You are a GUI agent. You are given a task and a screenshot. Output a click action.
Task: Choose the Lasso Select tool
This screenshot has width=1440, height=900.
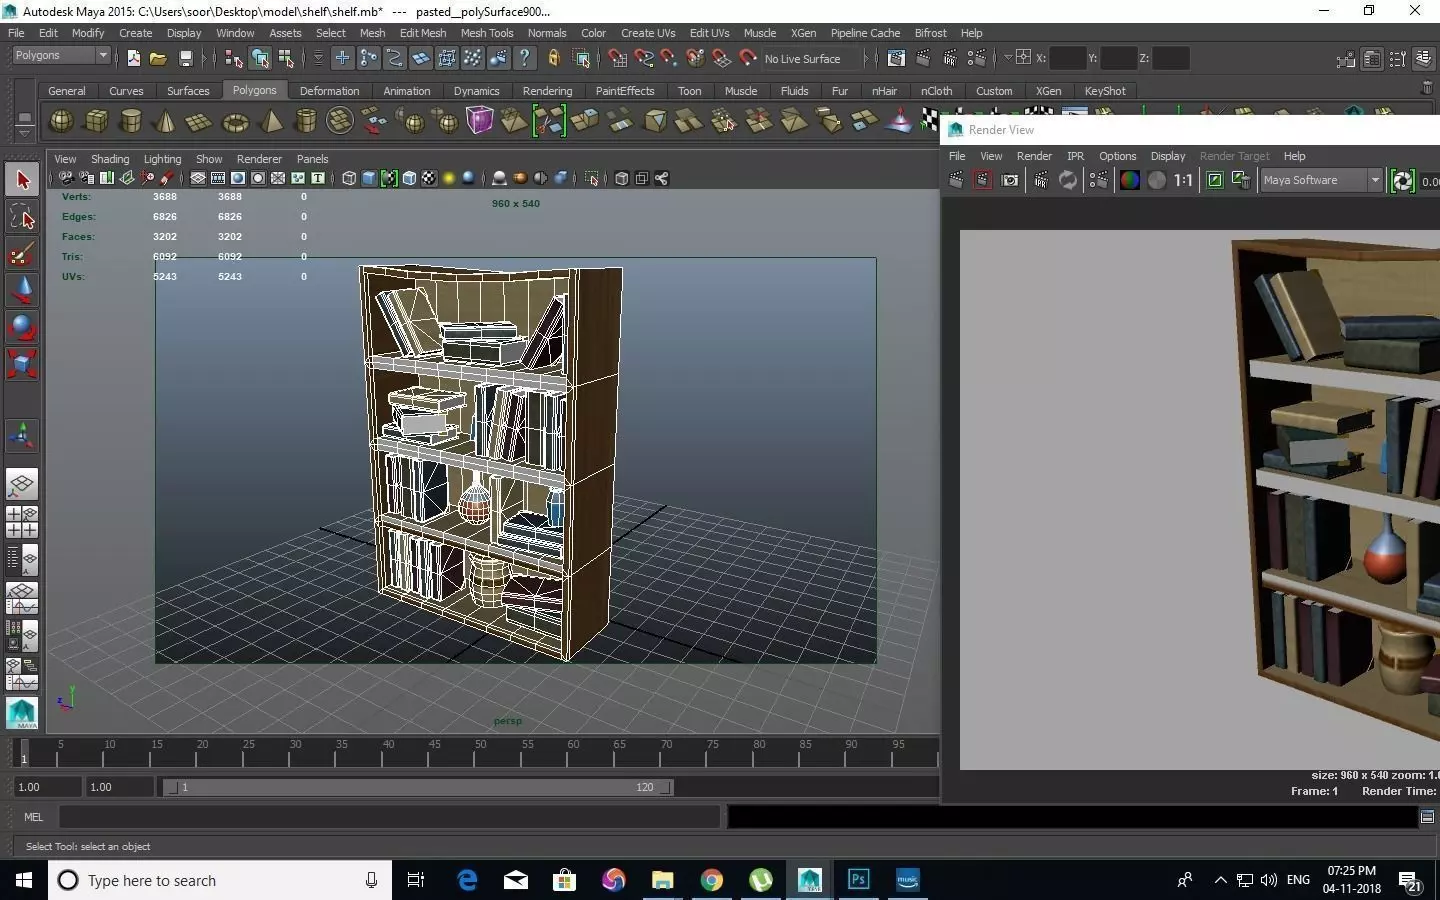pyautogui.click(x=22, y=216)
